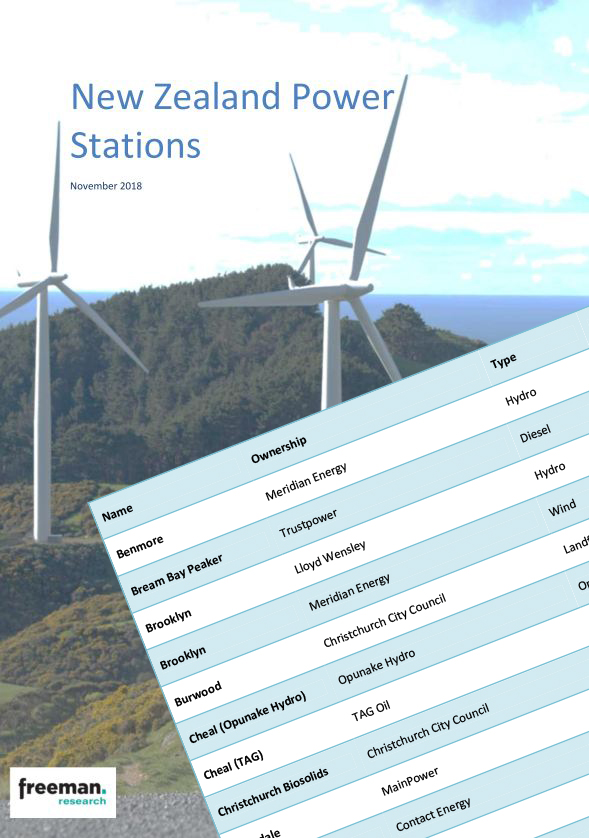
Task: Click the Opunake Hydro ownership cell
Action: coord(377,667)
